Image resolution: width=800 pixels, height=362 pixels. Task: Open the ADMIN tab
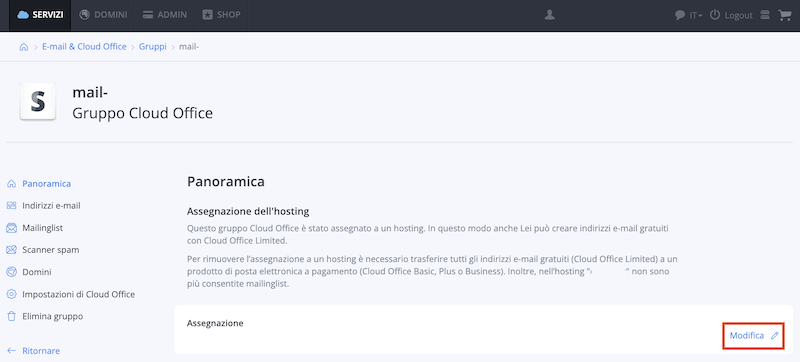pos(165,15)
